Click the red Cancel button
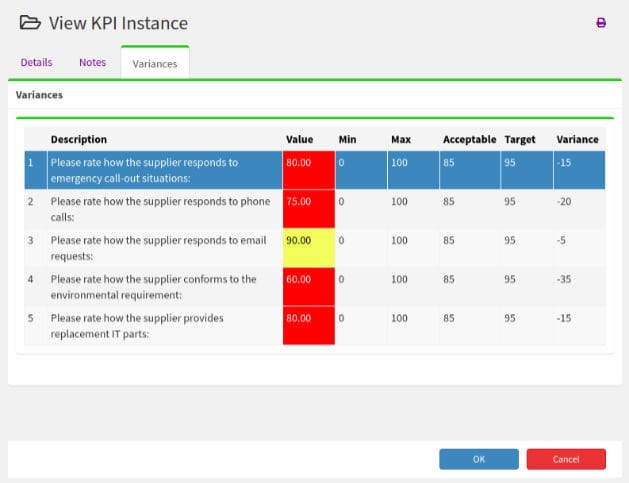Image resolution: width=629 pixels, height=483 pixels. tap(565, 459)
